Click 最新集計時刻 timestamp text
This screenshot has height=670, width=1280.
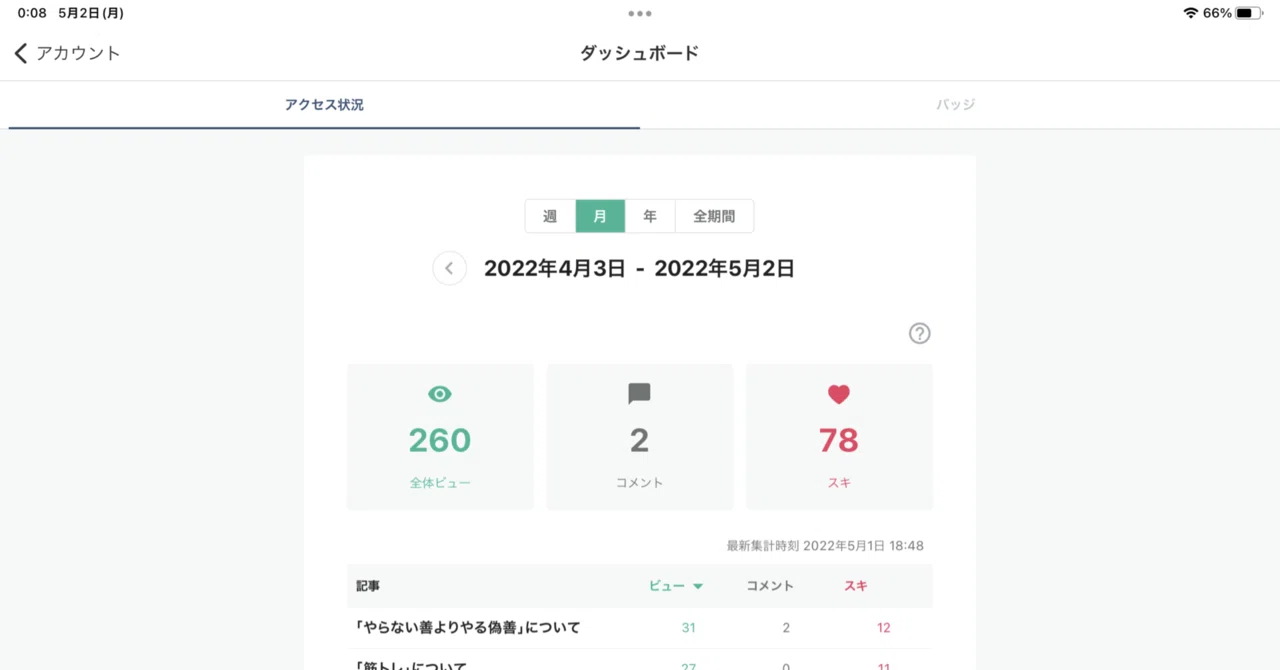coord(825,546)
